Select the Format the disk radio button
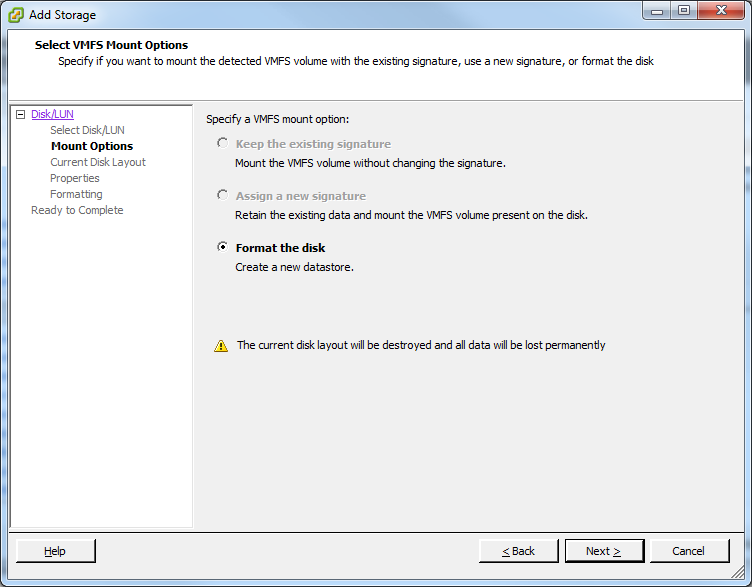This screenshot has height=587, width=752. (x=222, y=247)
